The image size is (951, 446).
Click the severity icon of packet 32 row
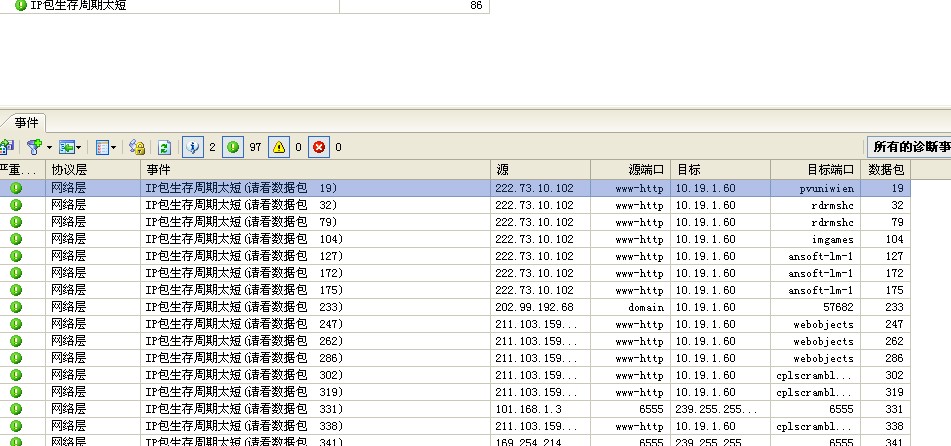click(16, 205)
